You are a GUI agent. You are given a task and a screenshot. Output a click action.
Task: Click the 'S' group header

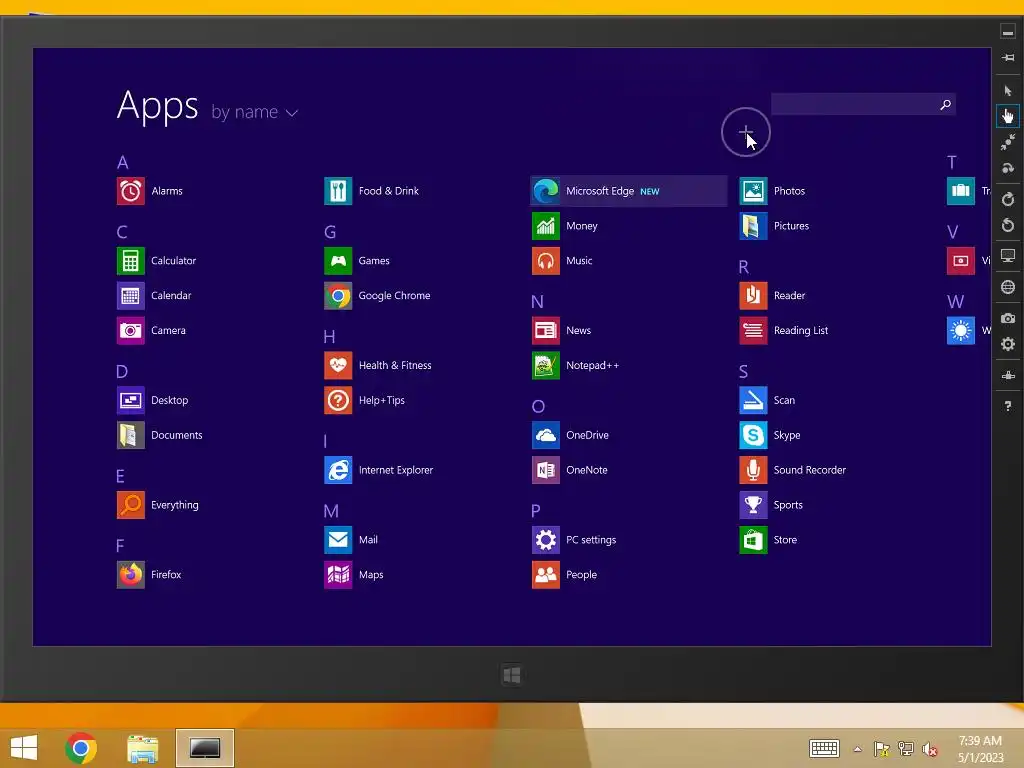(743, 372)
